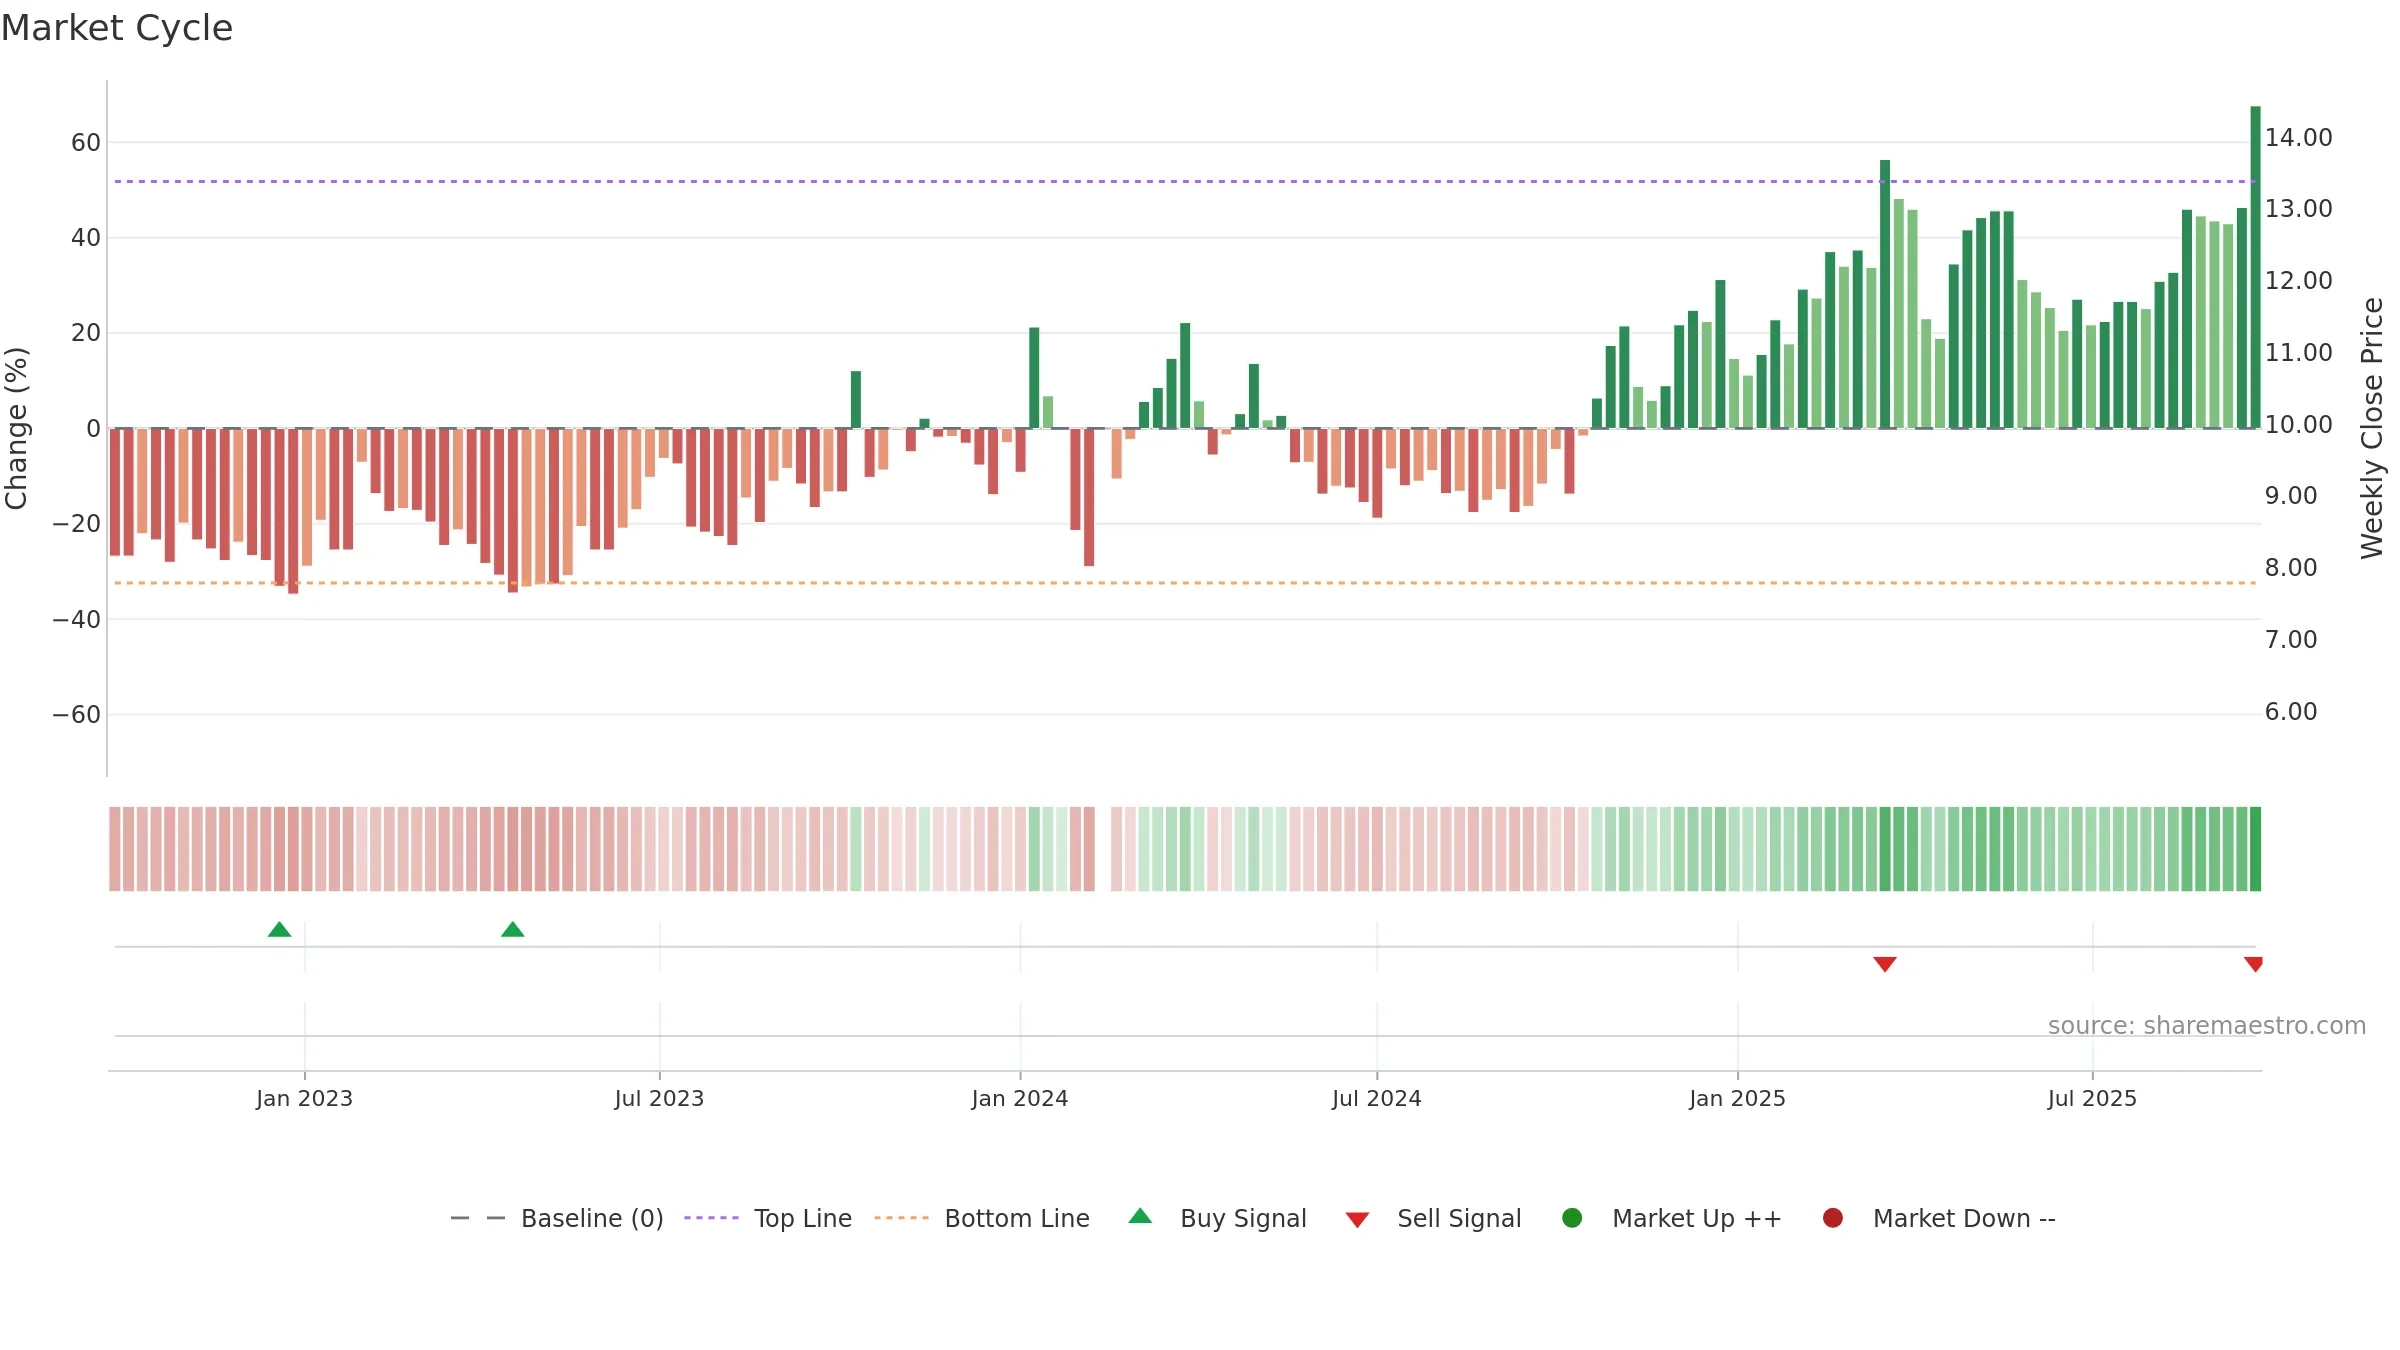
Task: Click the Change (%) axis title
Action: click(16, 428)
